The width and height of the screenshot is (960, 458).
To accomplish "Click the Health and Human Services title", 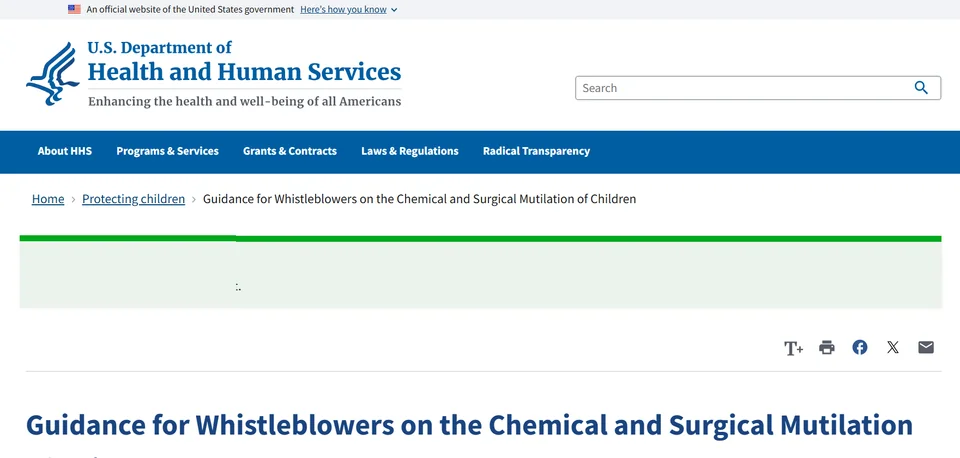I will pyautogui.click(x=244, y=72).
